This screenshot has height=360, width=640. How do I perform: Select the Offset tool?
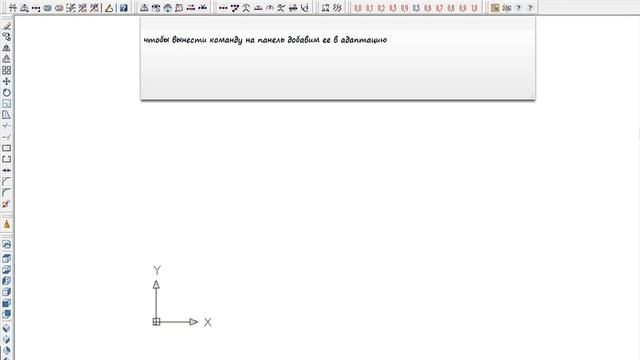[x=7, y=59]
